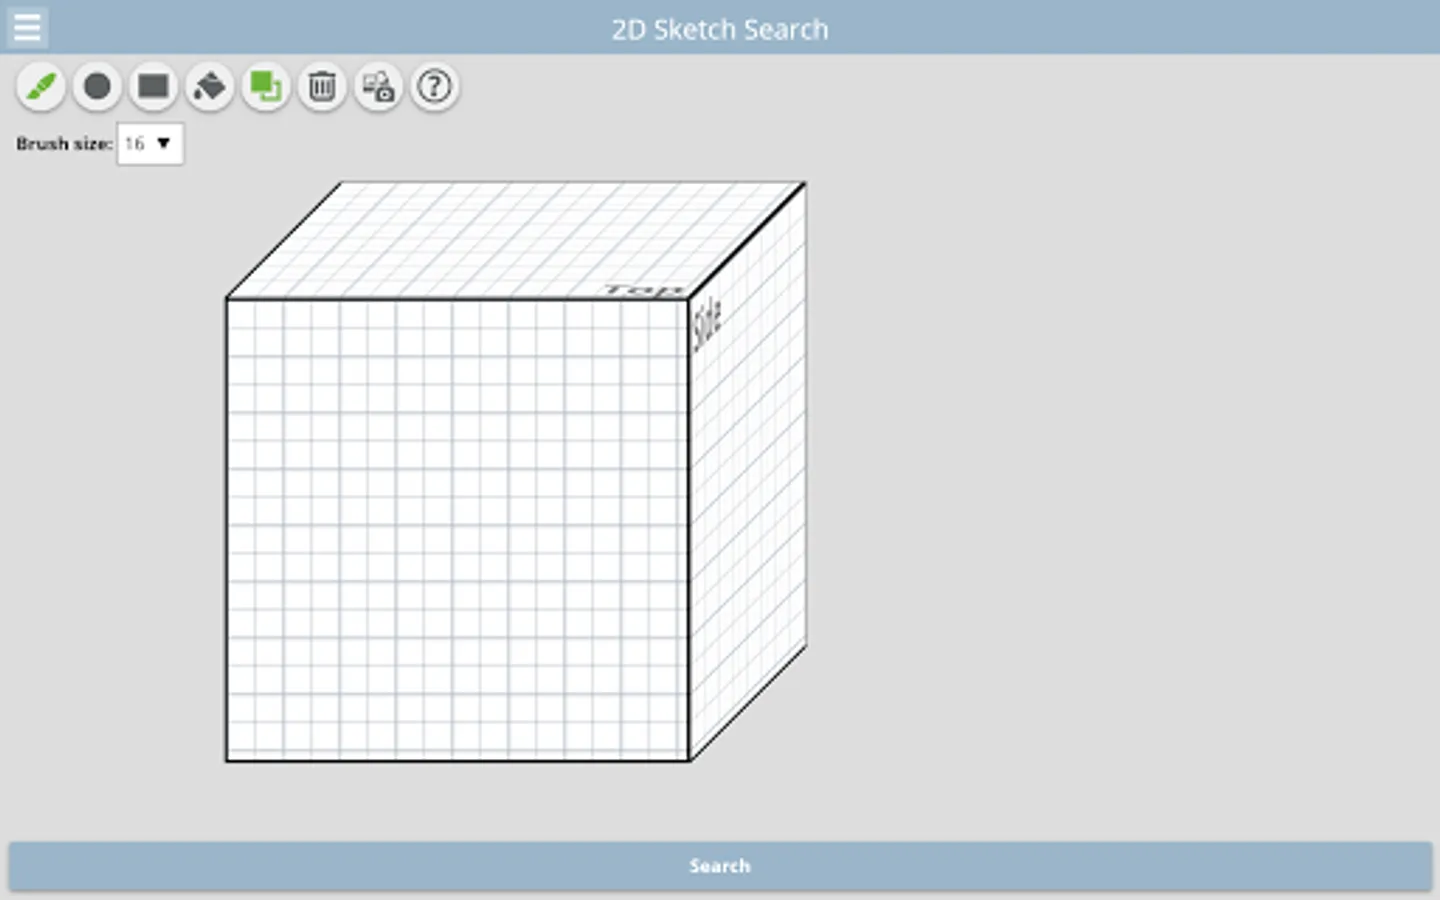
Task: Open the Brush size dropdown
Action: coord(150,144)
